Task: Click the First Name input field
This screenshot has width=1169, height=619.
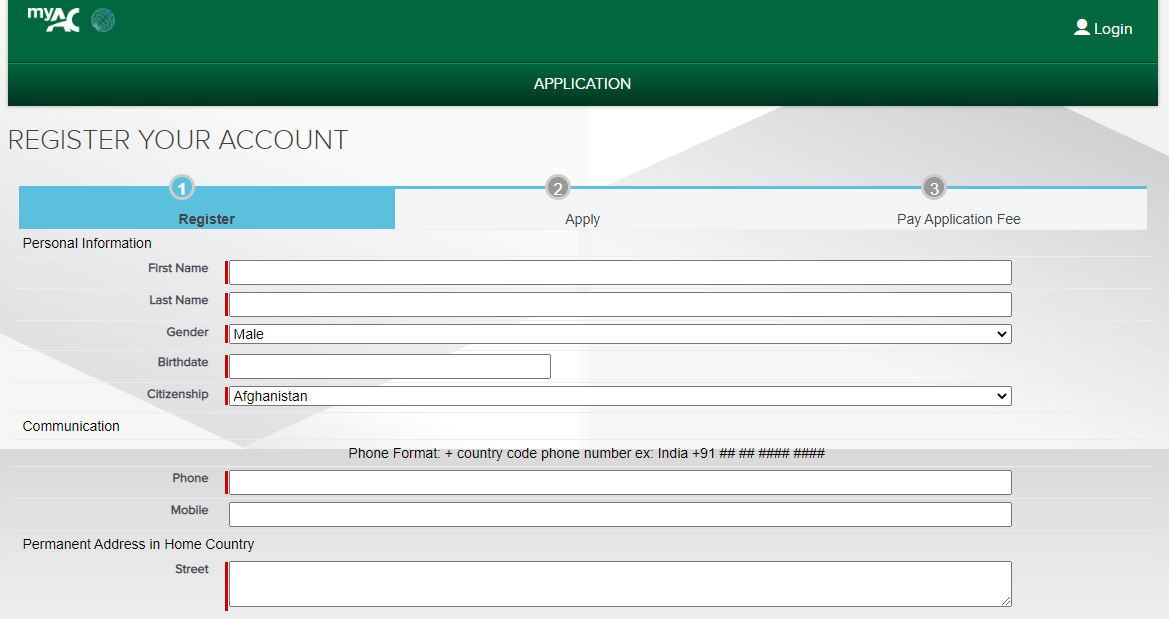Action: [x=618, y=271]
